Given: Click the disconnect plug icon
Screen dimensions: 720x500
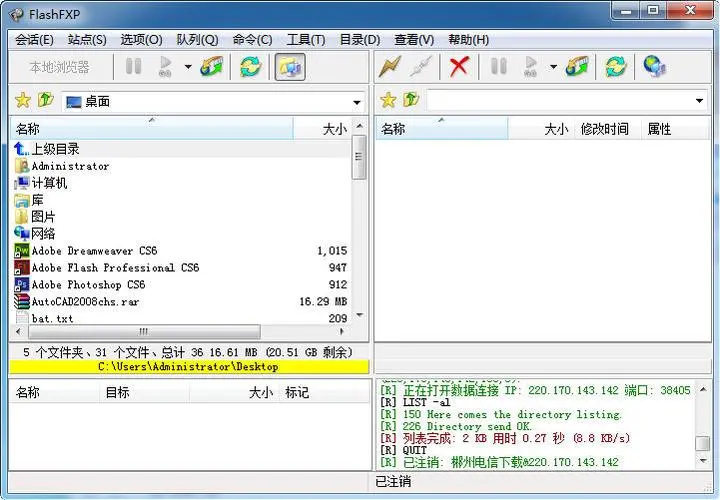Looking at the screenshot, I should tap(421, 67).
